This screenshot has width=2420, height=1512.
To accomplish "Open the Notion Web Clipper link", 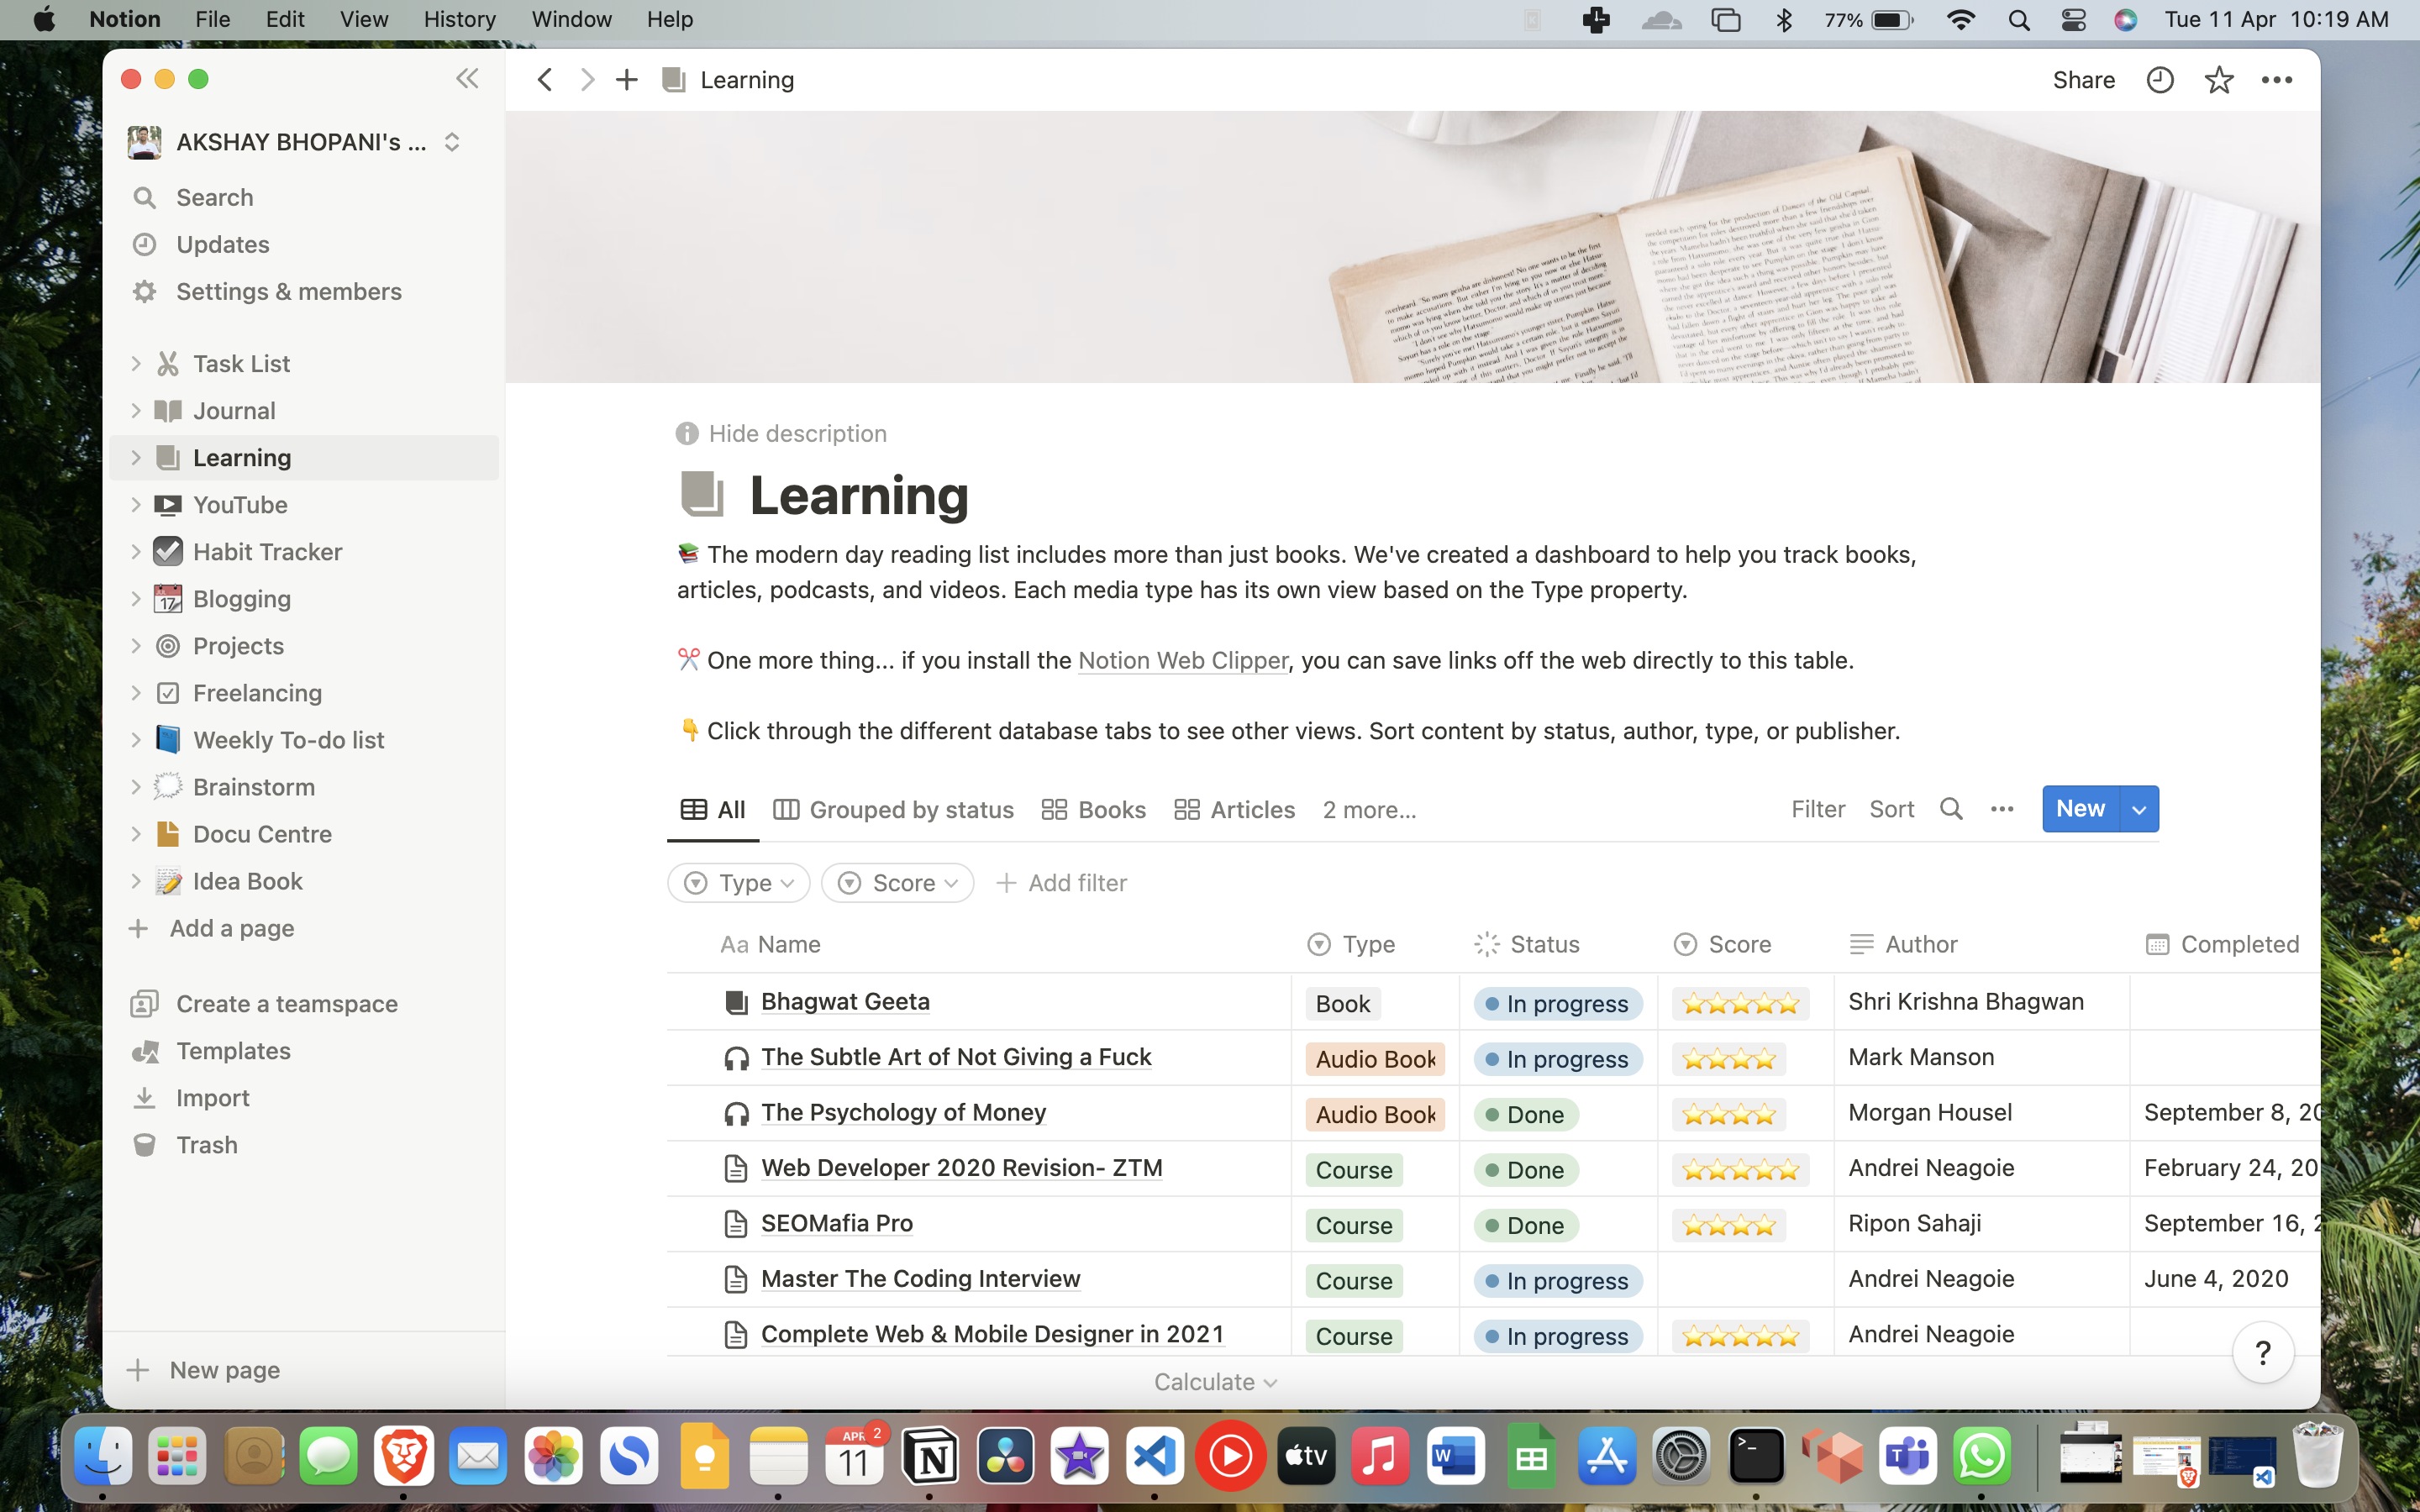I will (1182, 661).
